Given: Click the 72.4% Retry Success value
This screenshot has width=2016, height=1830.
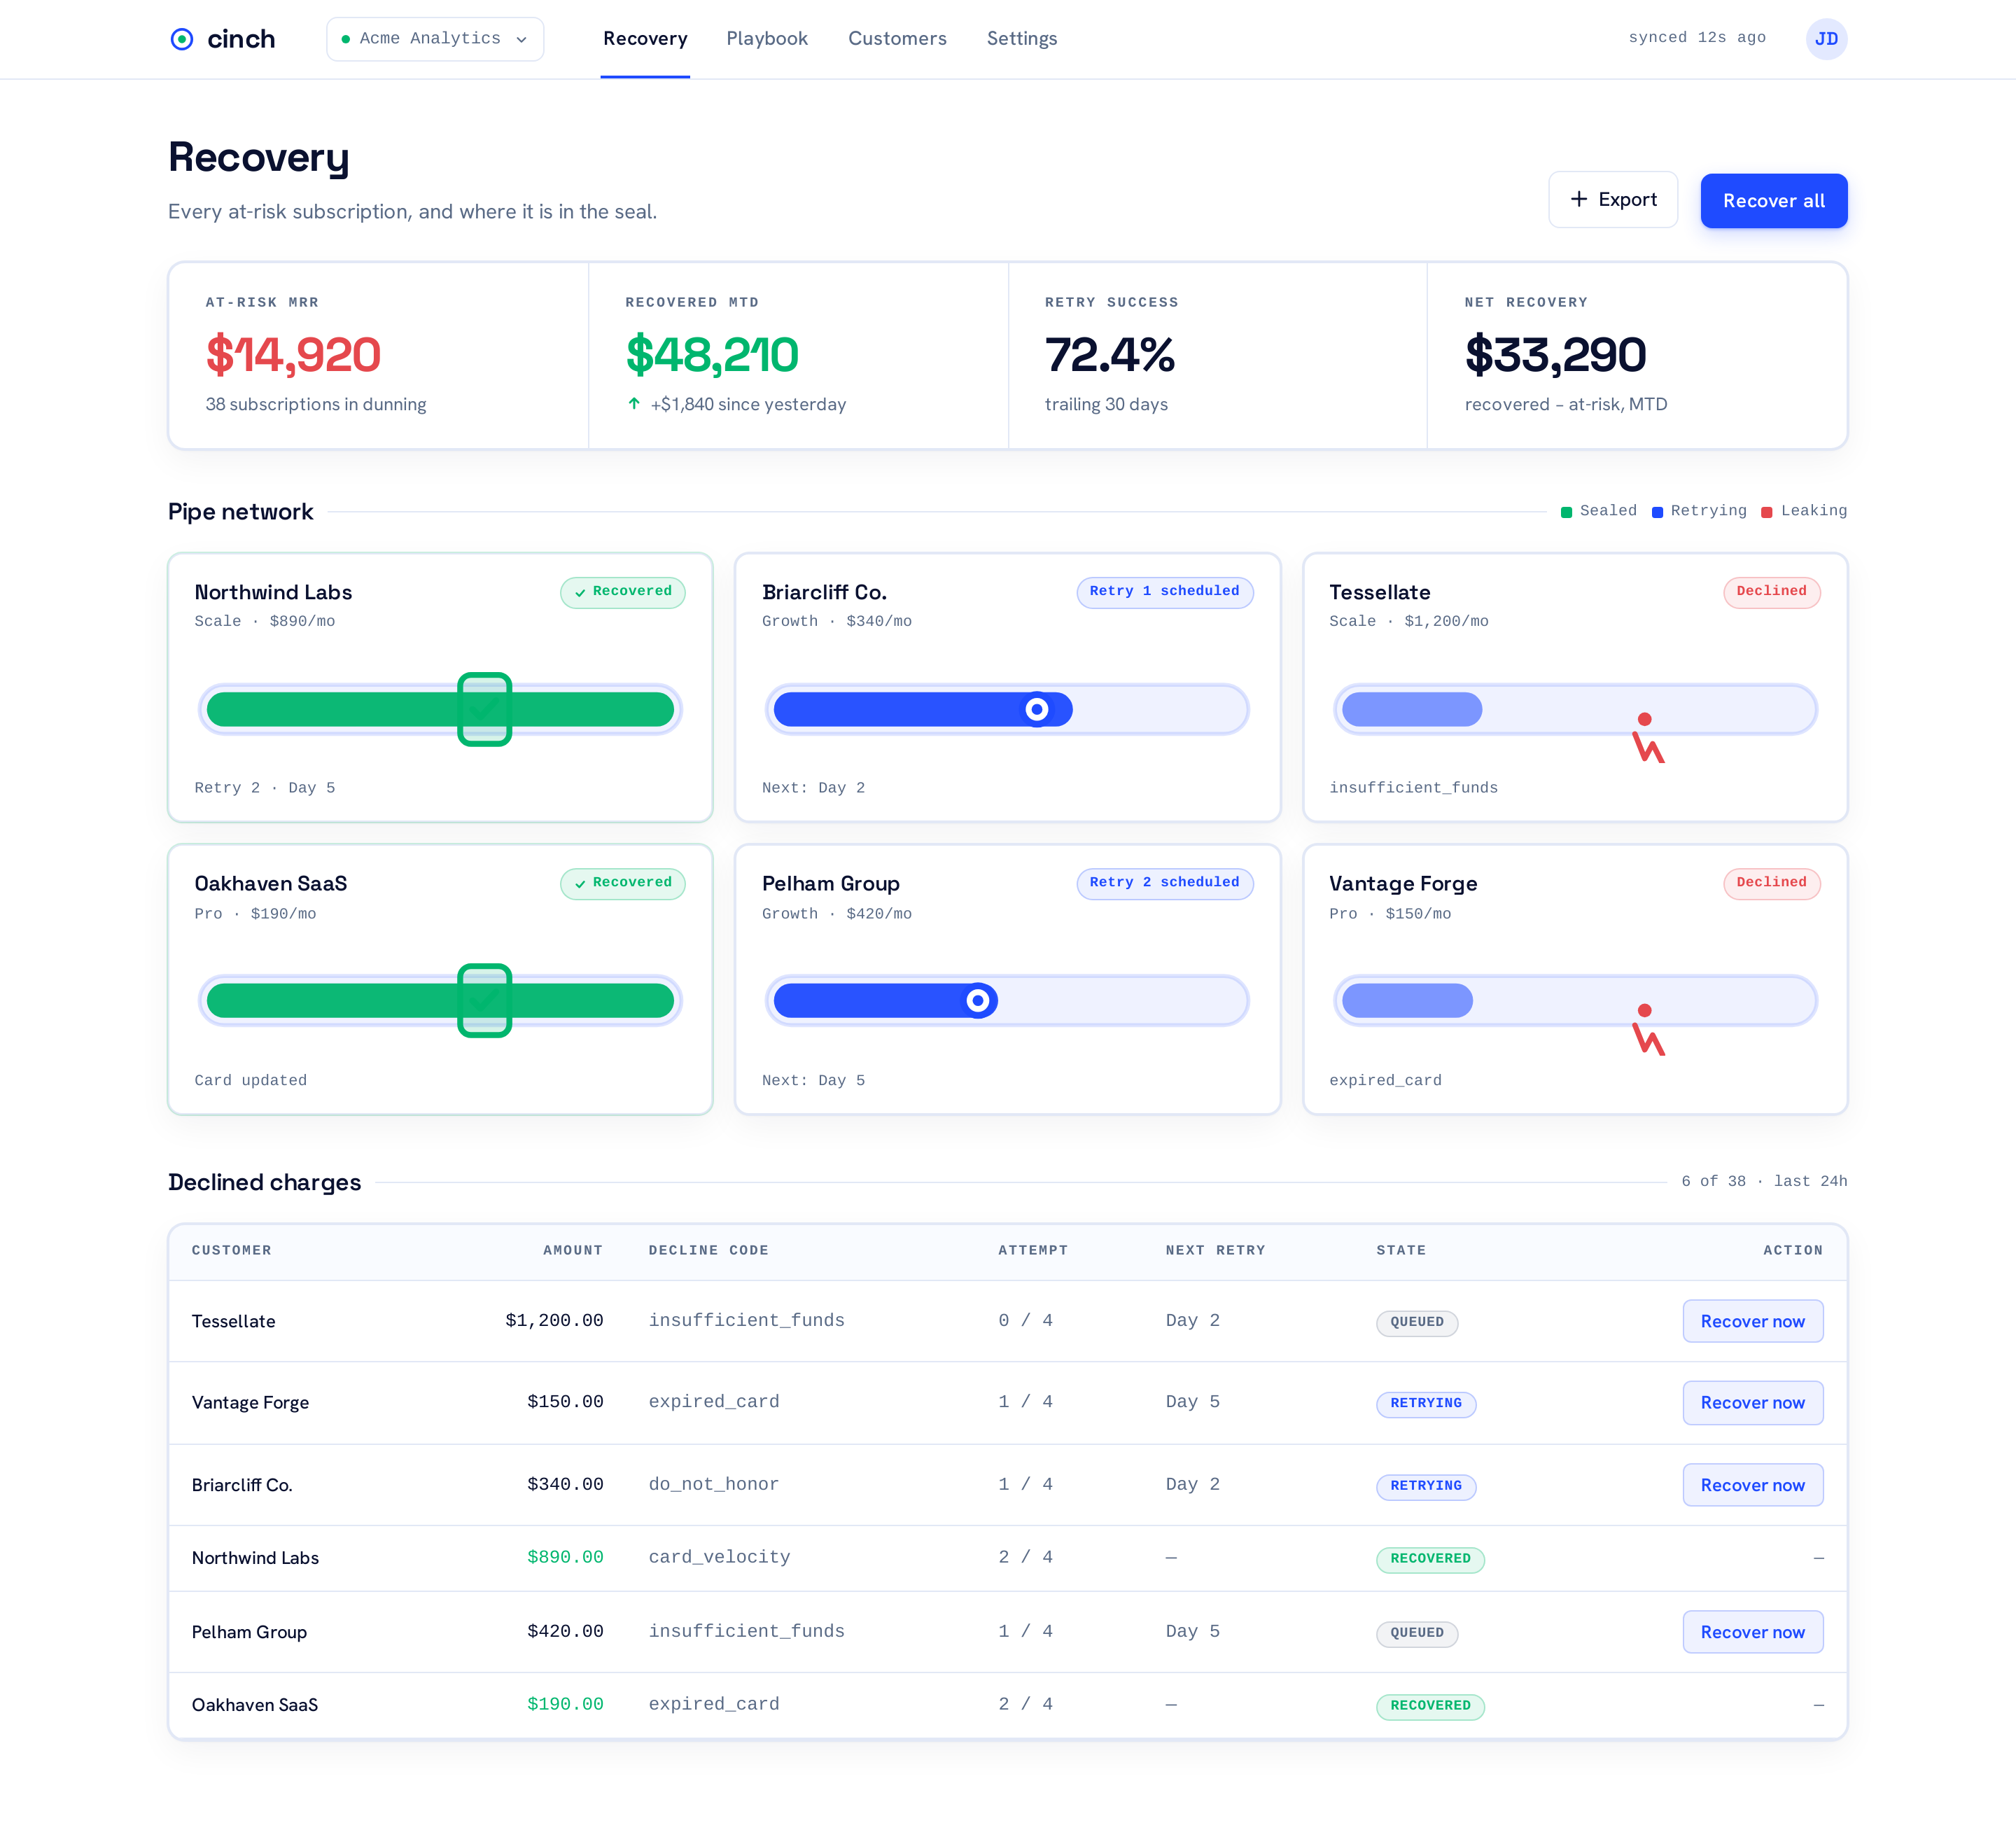Looking at the screenshot, I should tap(1110, 355).
